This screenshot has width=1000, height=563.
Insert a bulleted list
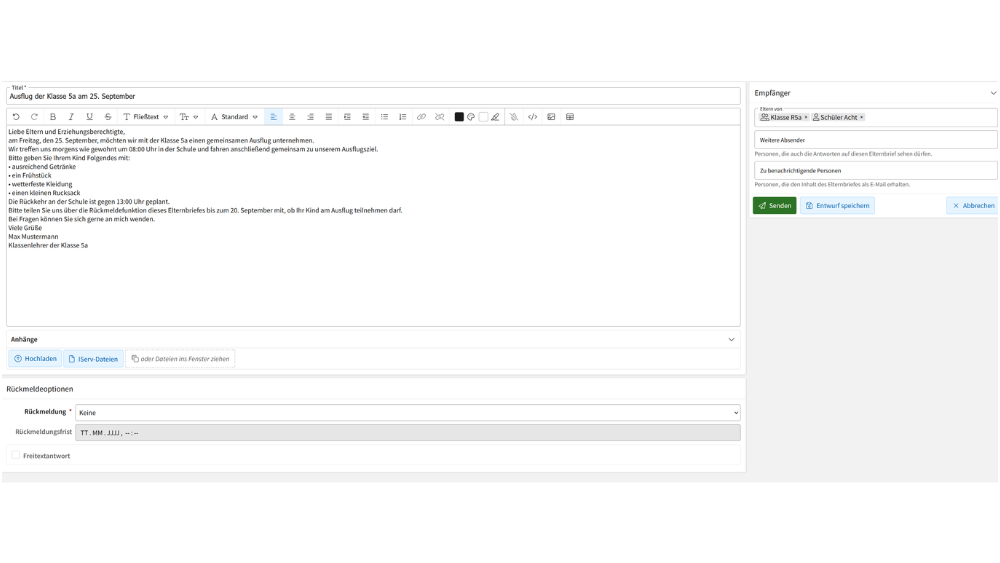(384, 117)
